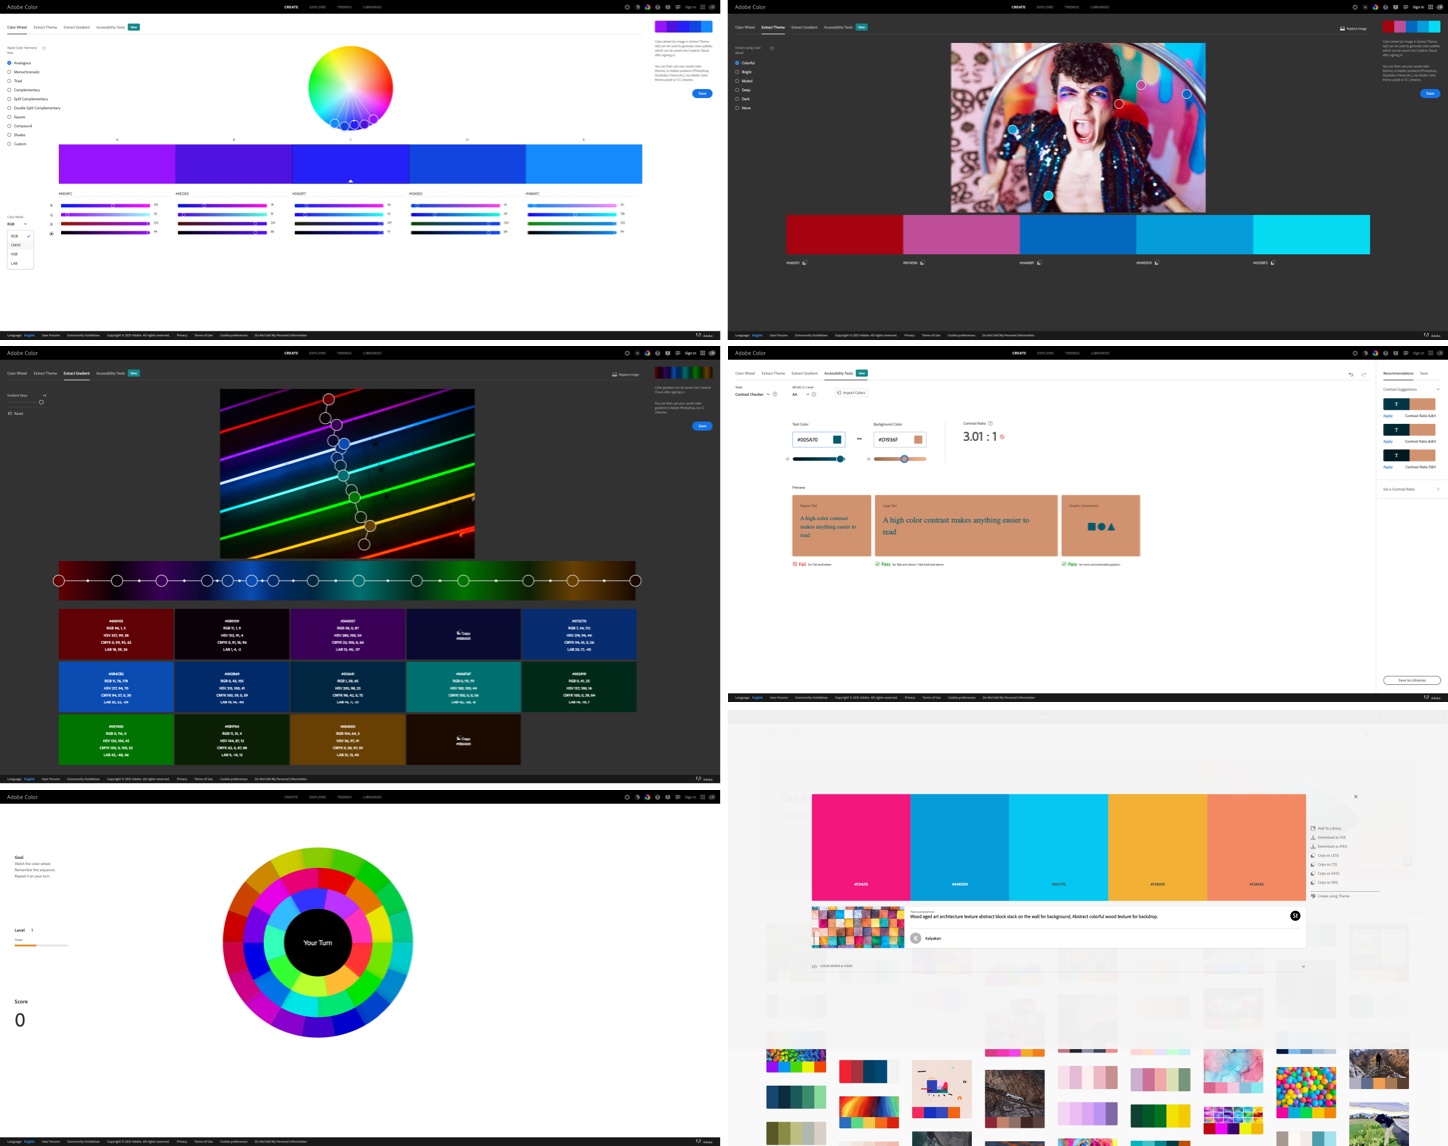This screenshot has height=1146, width=1448.
Task: Click the Background Color slider handle
Action: pyautogui.click(x=904, y=459)
